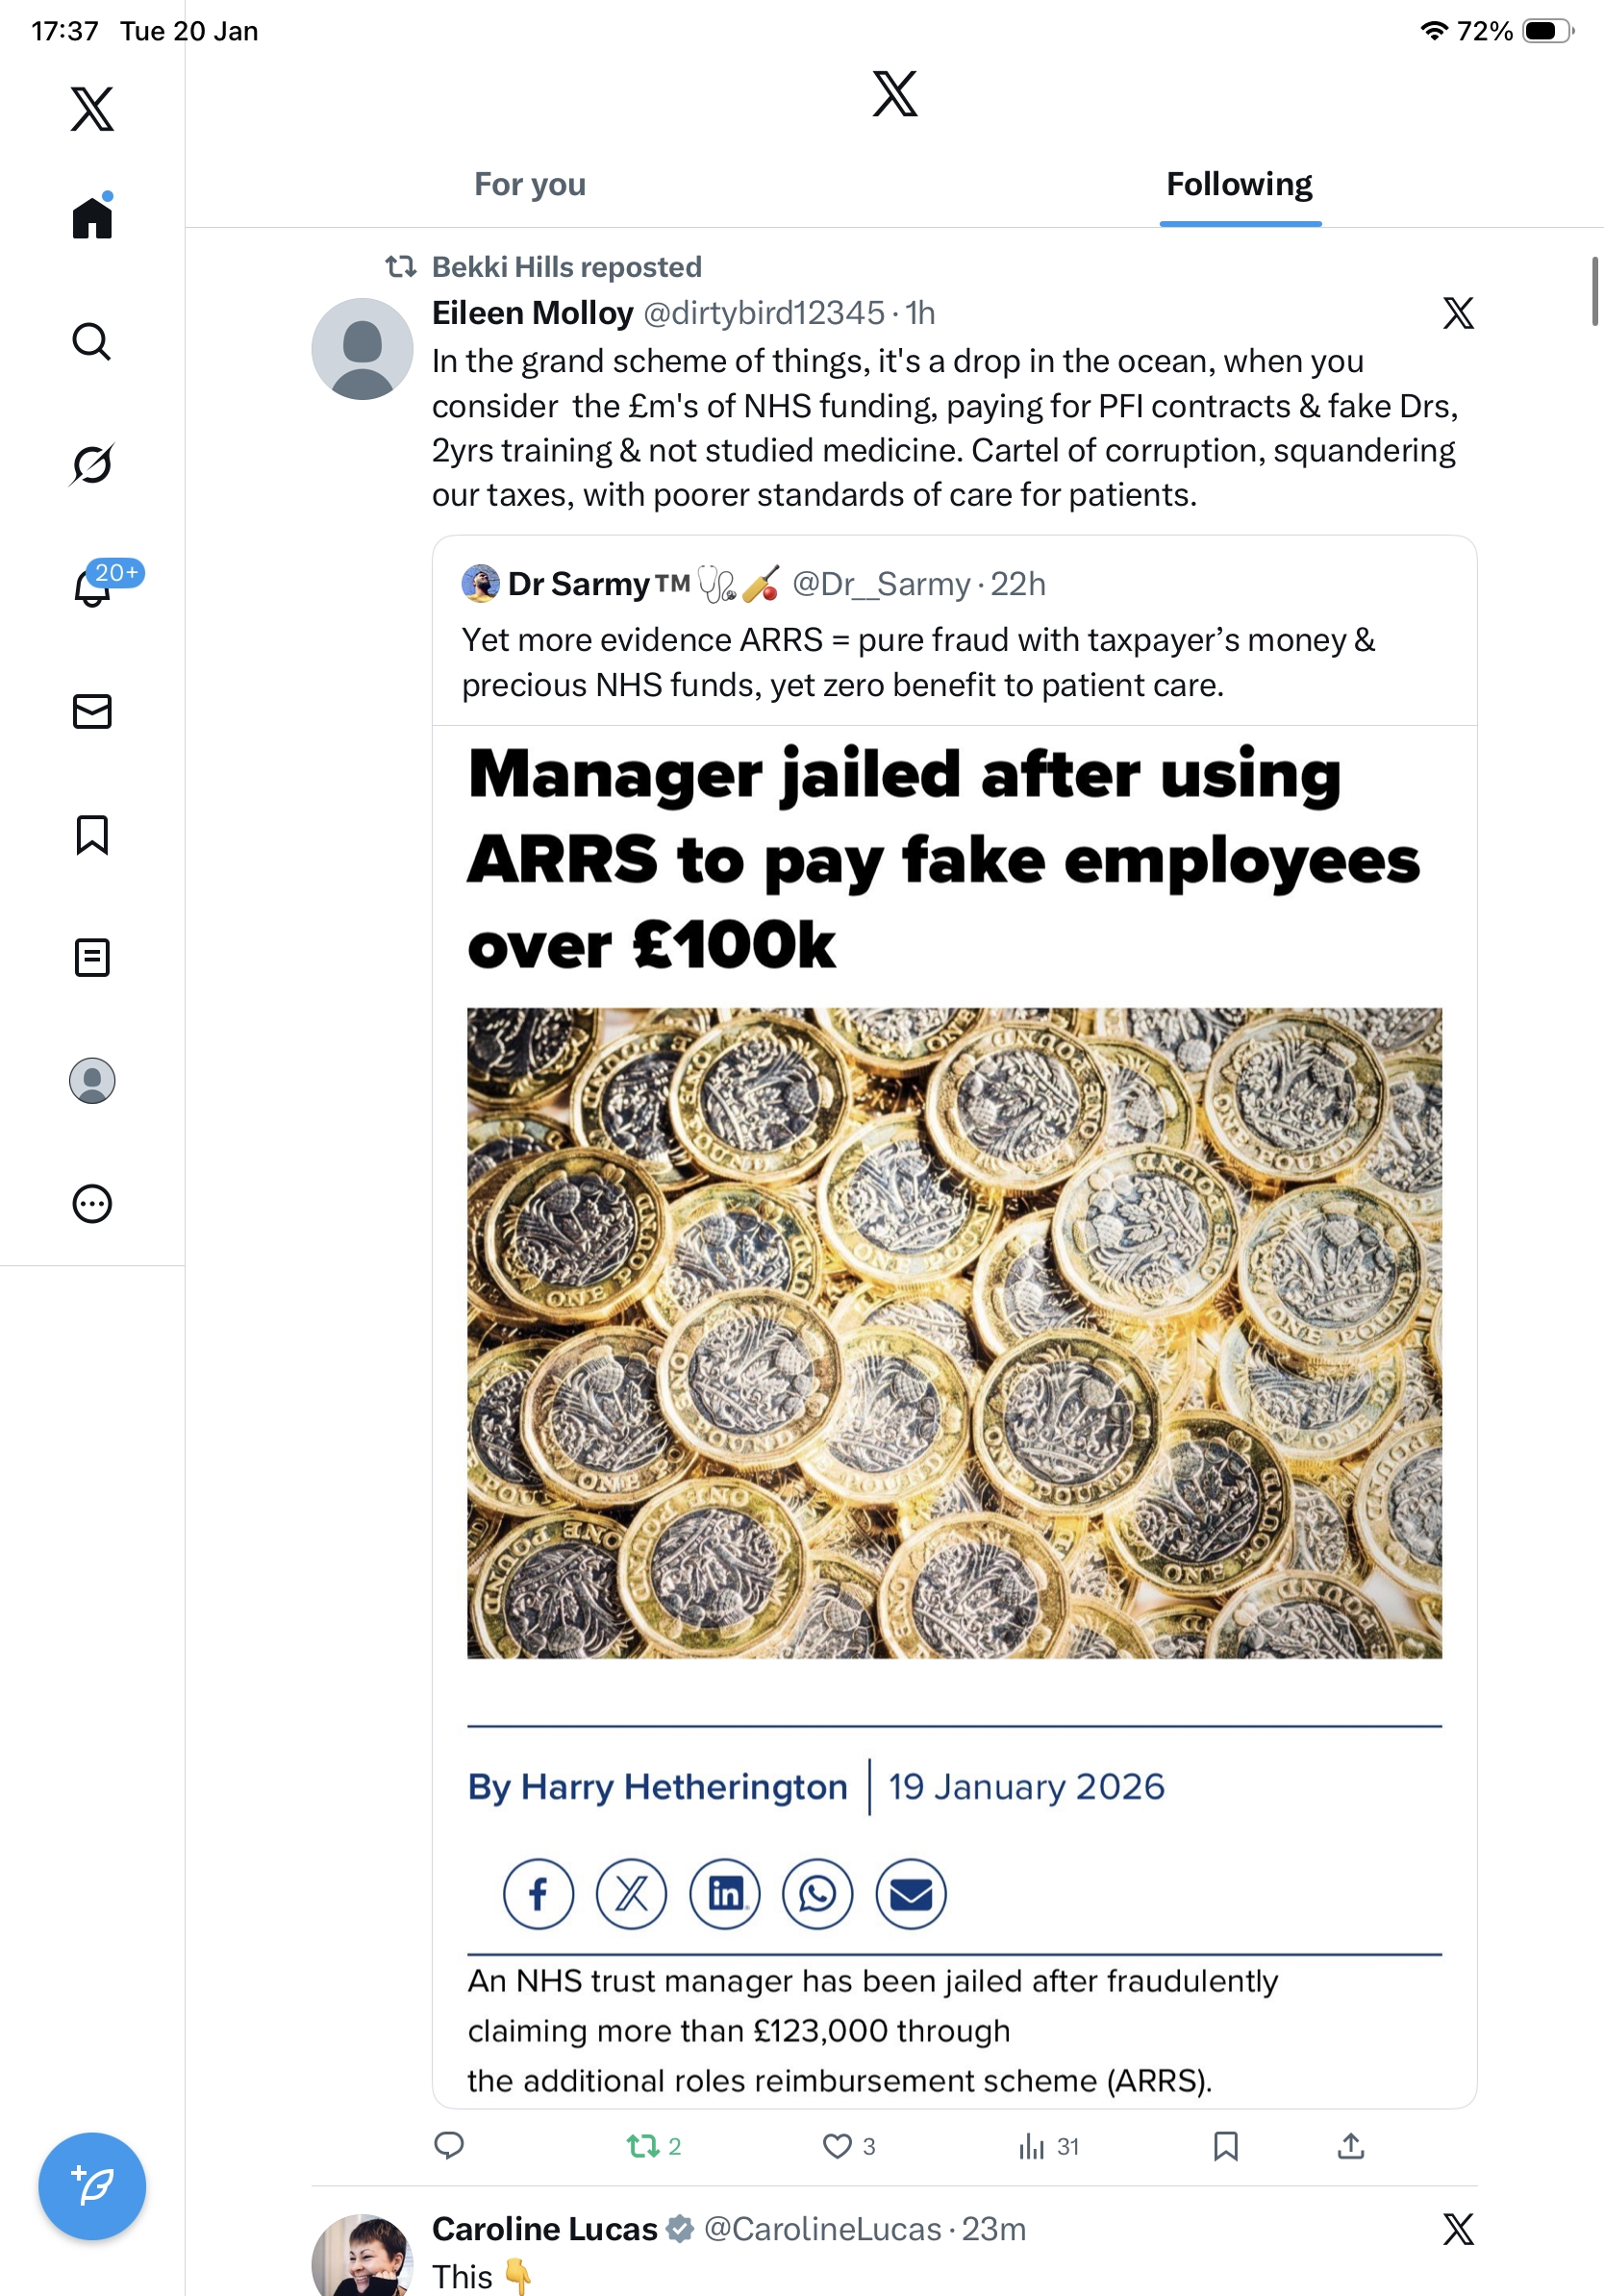The height and width of the screenshot is (2296, 1604).
Task: Repost Eileen Molloy's post
Action: (642, 2146)
